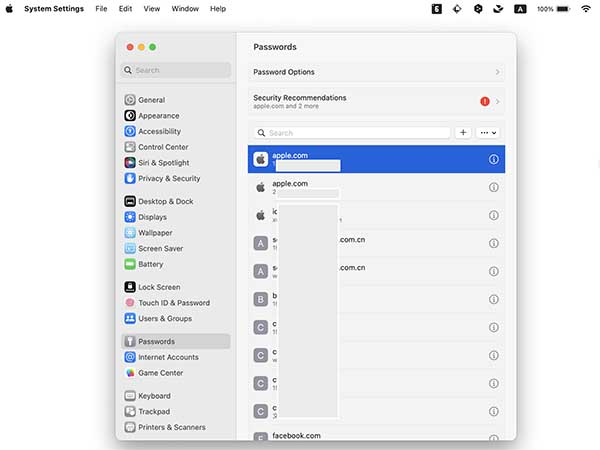The image size is (600, 450).
Task: Open the Help menu
Action: tap(218, 9)
